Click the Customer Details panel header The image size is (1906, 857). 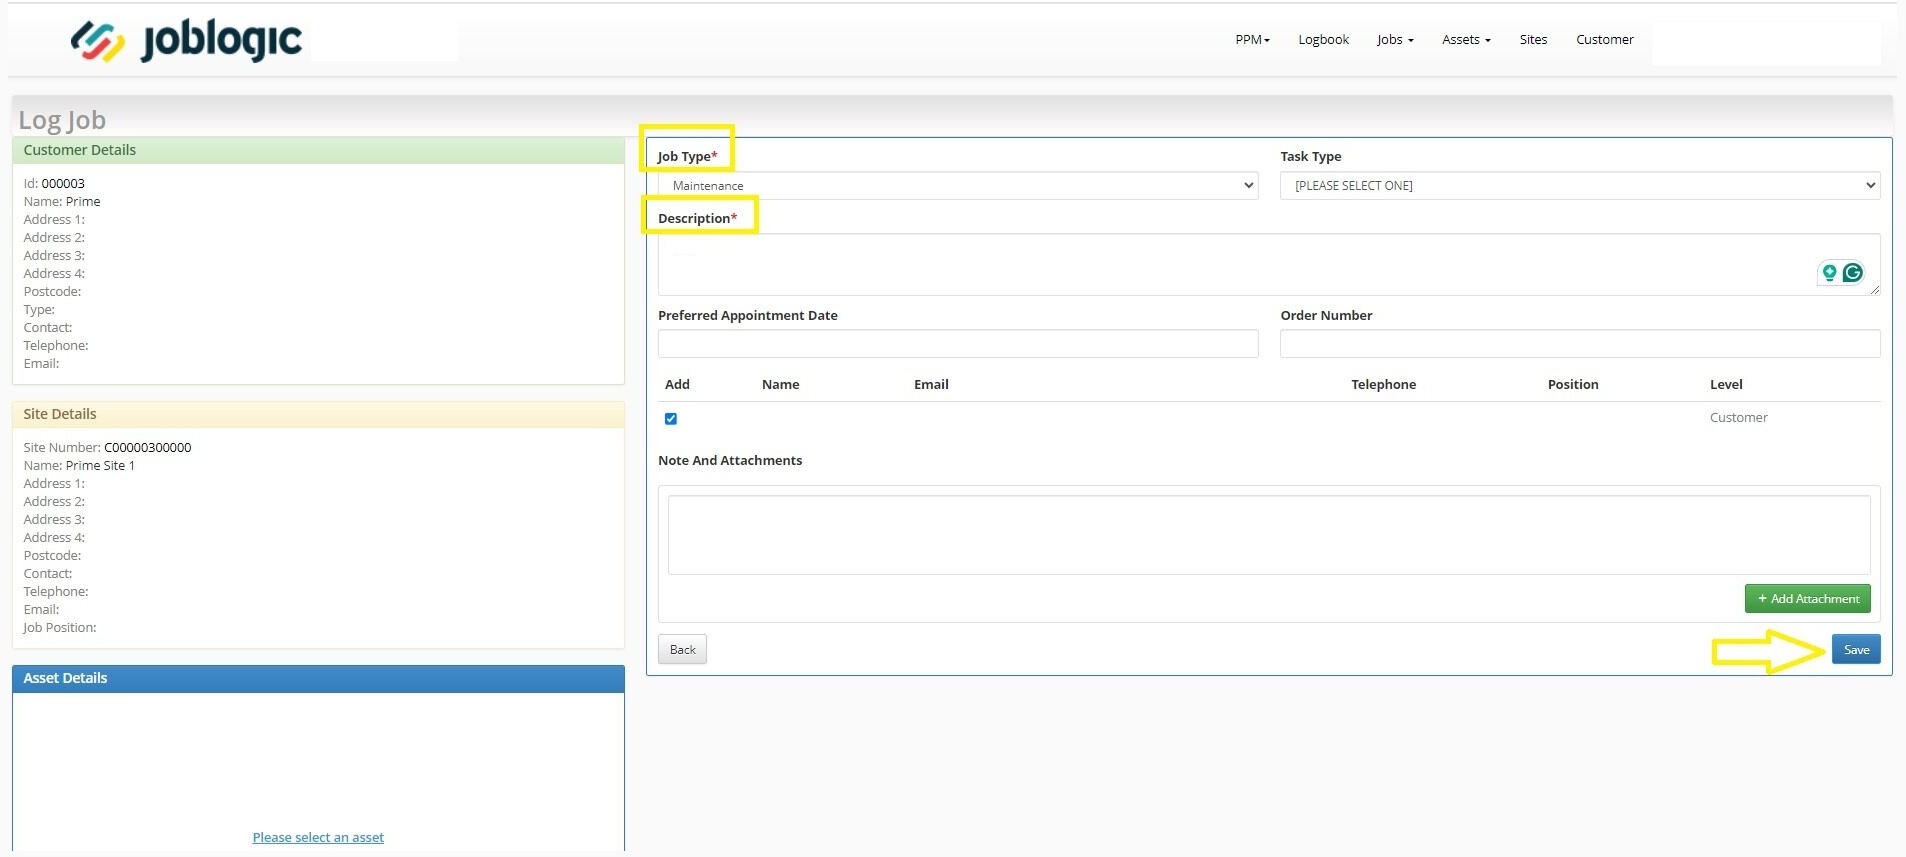pyautogui.click(x=318, y=150)
